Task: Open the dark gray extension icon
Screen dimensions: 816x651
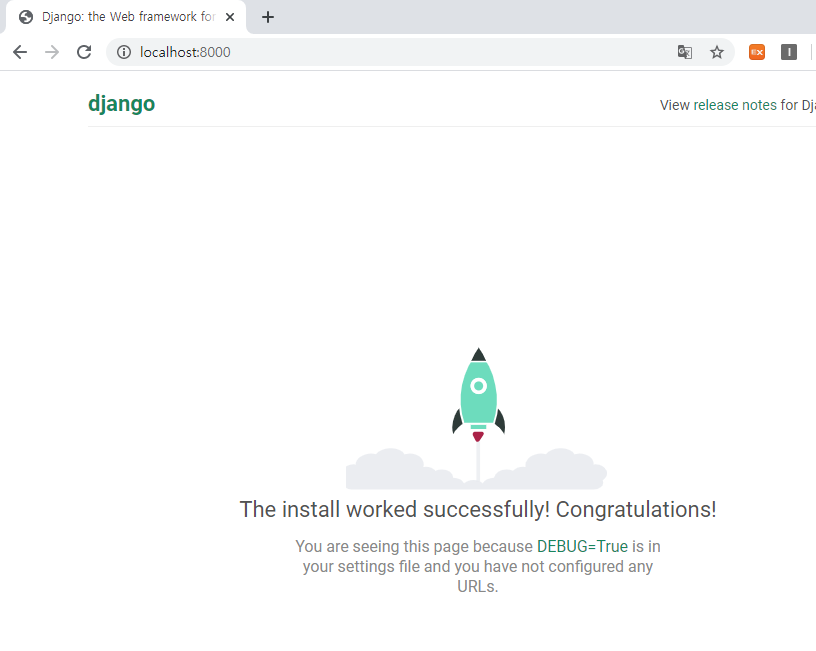Action: (x=789, y=52)
